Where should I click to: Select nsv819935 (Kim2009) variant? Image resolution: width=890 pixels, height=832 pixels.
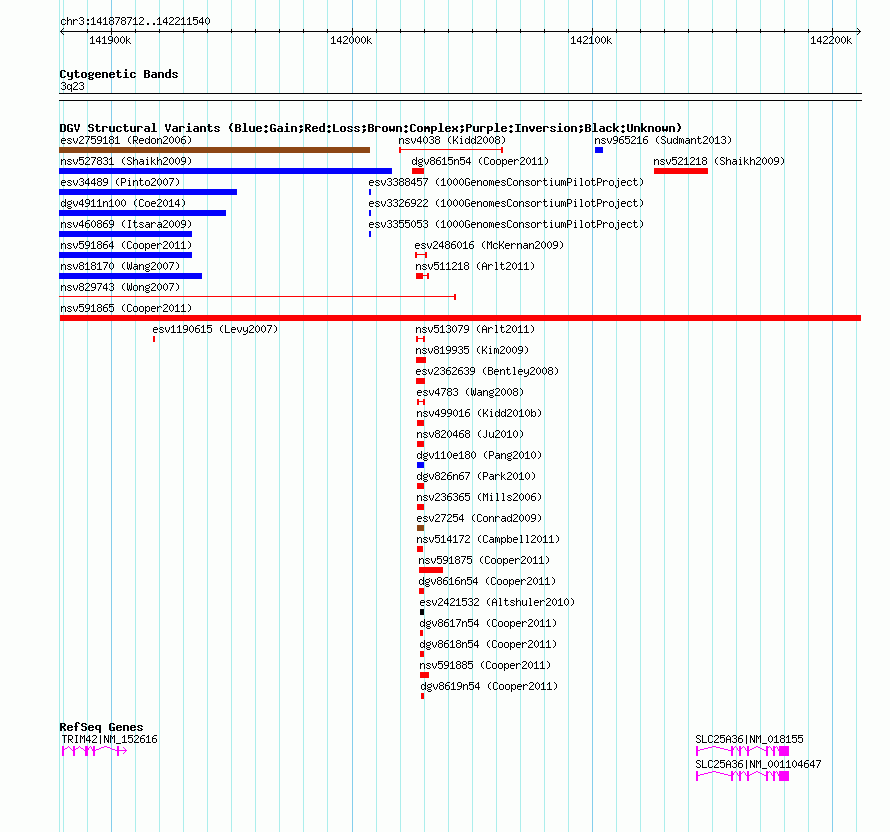(472, 350)
